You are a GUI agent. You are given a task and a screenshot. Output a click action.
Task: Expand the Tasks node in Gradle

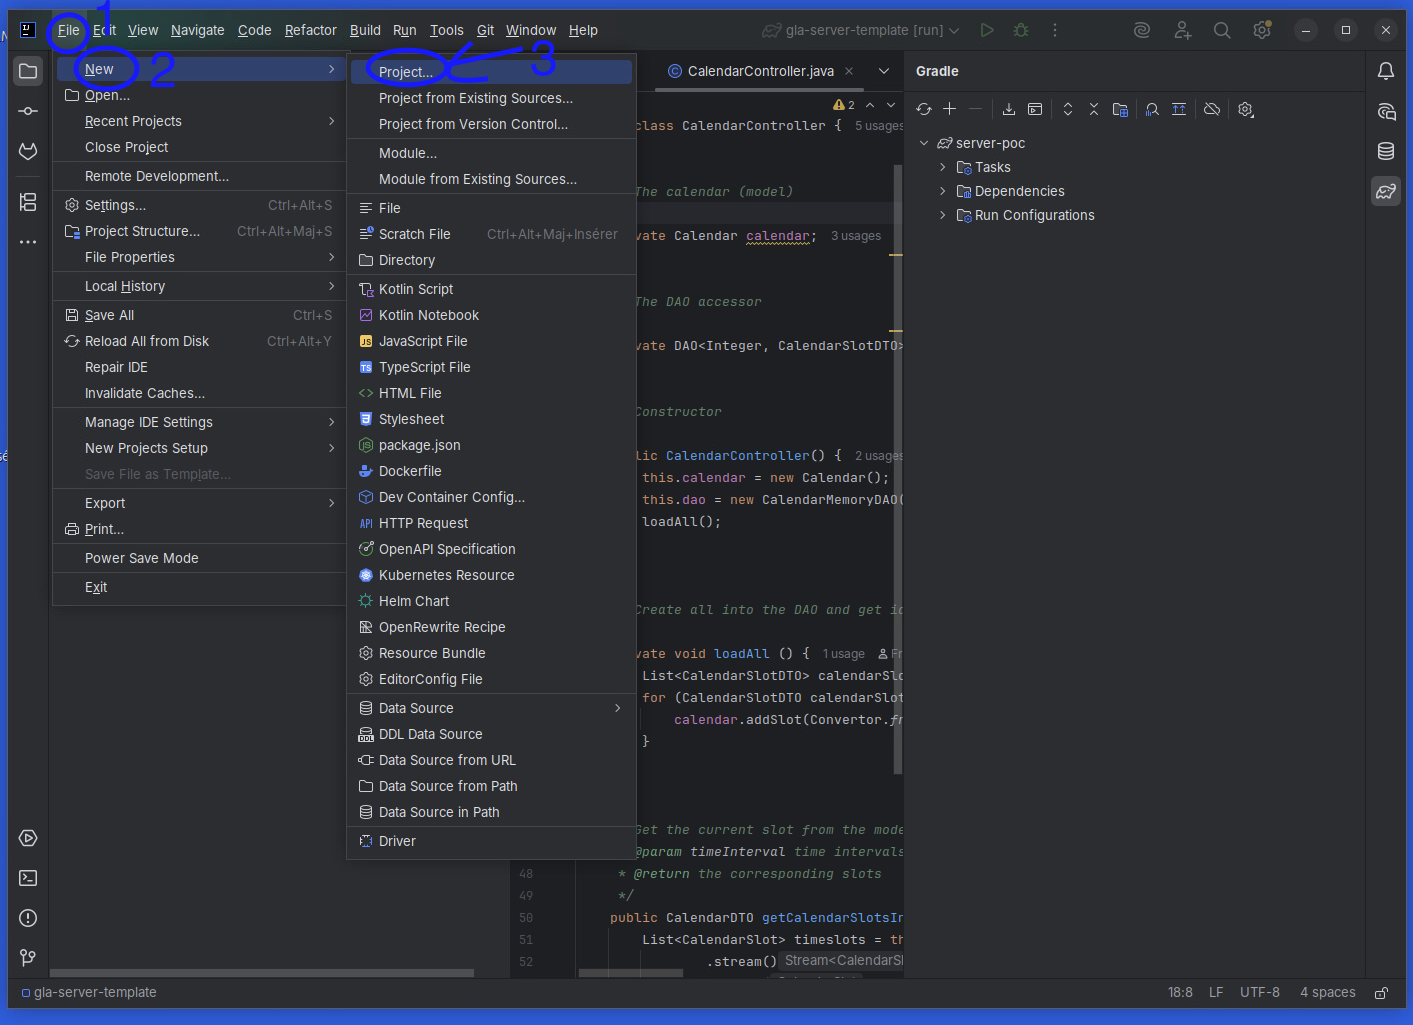[942, 167]
